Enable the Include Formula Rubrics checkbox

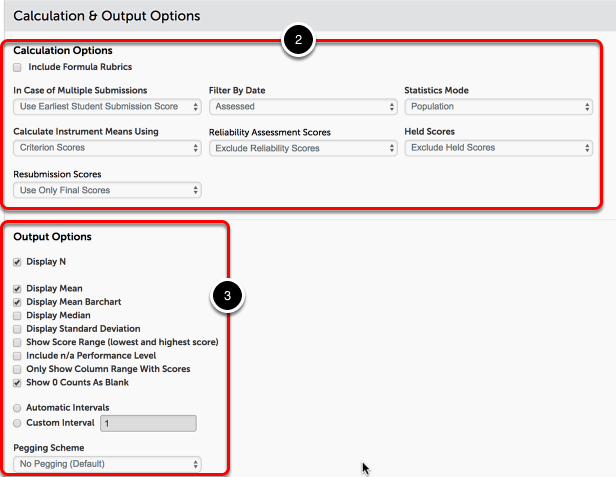pyautogui.click(x=17, y=68)
